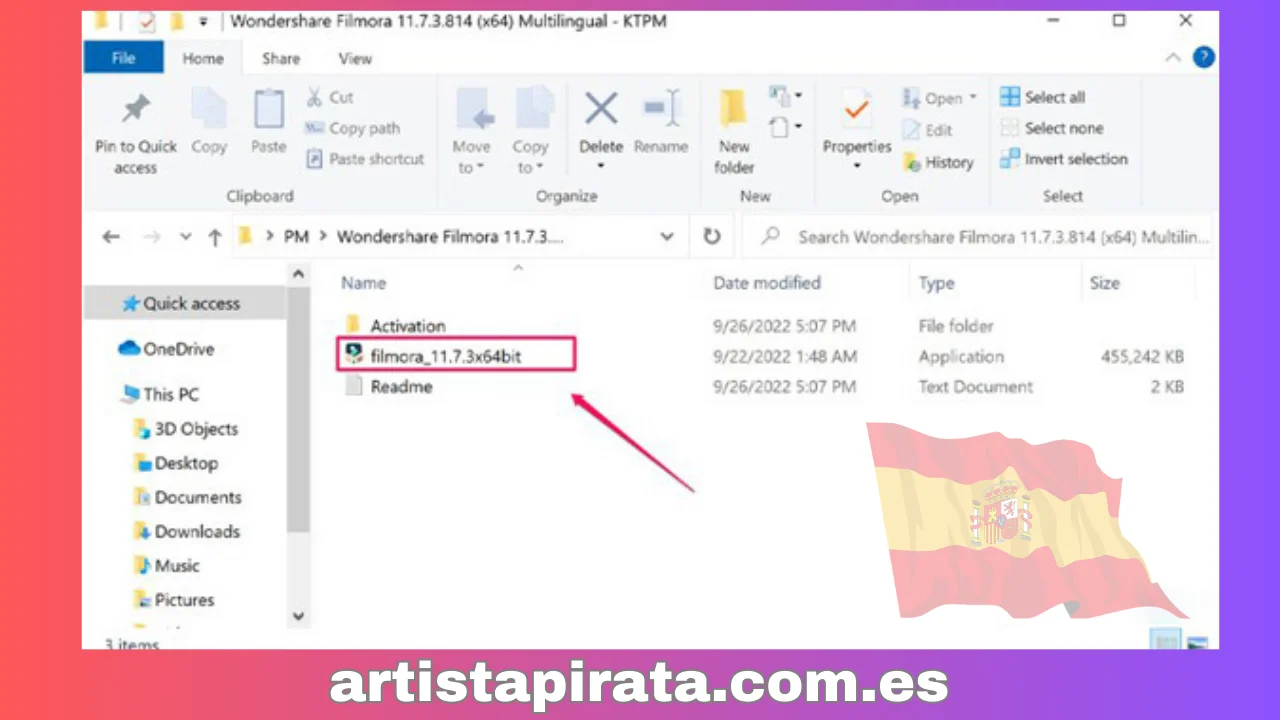The width and height of the screenshot is (1280, 720).
Task: Click the Properties checkmark icon
Action: pyautogui.click(x=856, y=108)
